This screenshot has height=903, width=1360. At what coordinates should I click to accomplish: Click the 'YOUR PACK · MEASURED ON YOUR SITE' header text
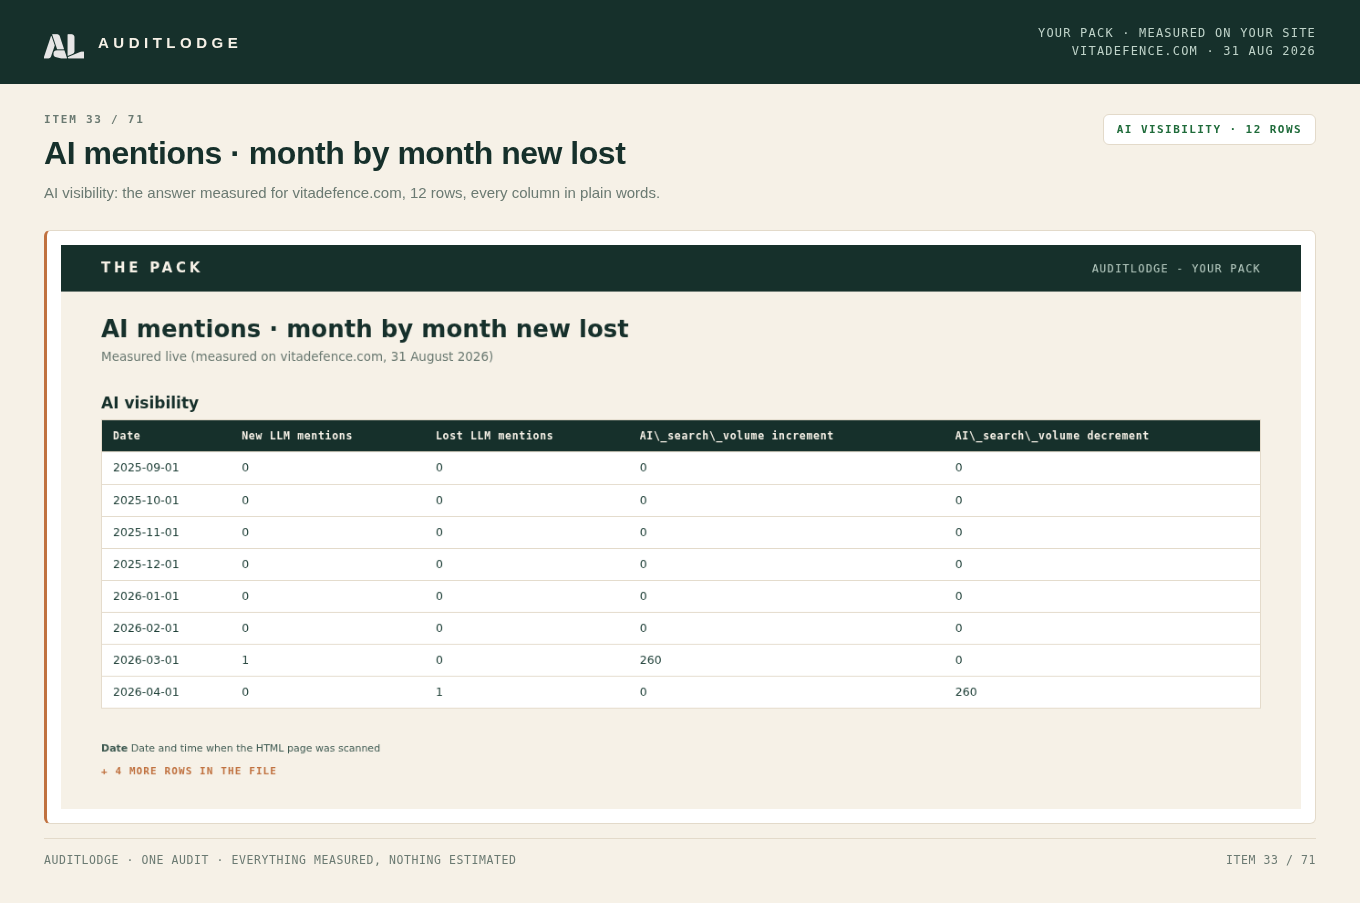click(1177, 33)
